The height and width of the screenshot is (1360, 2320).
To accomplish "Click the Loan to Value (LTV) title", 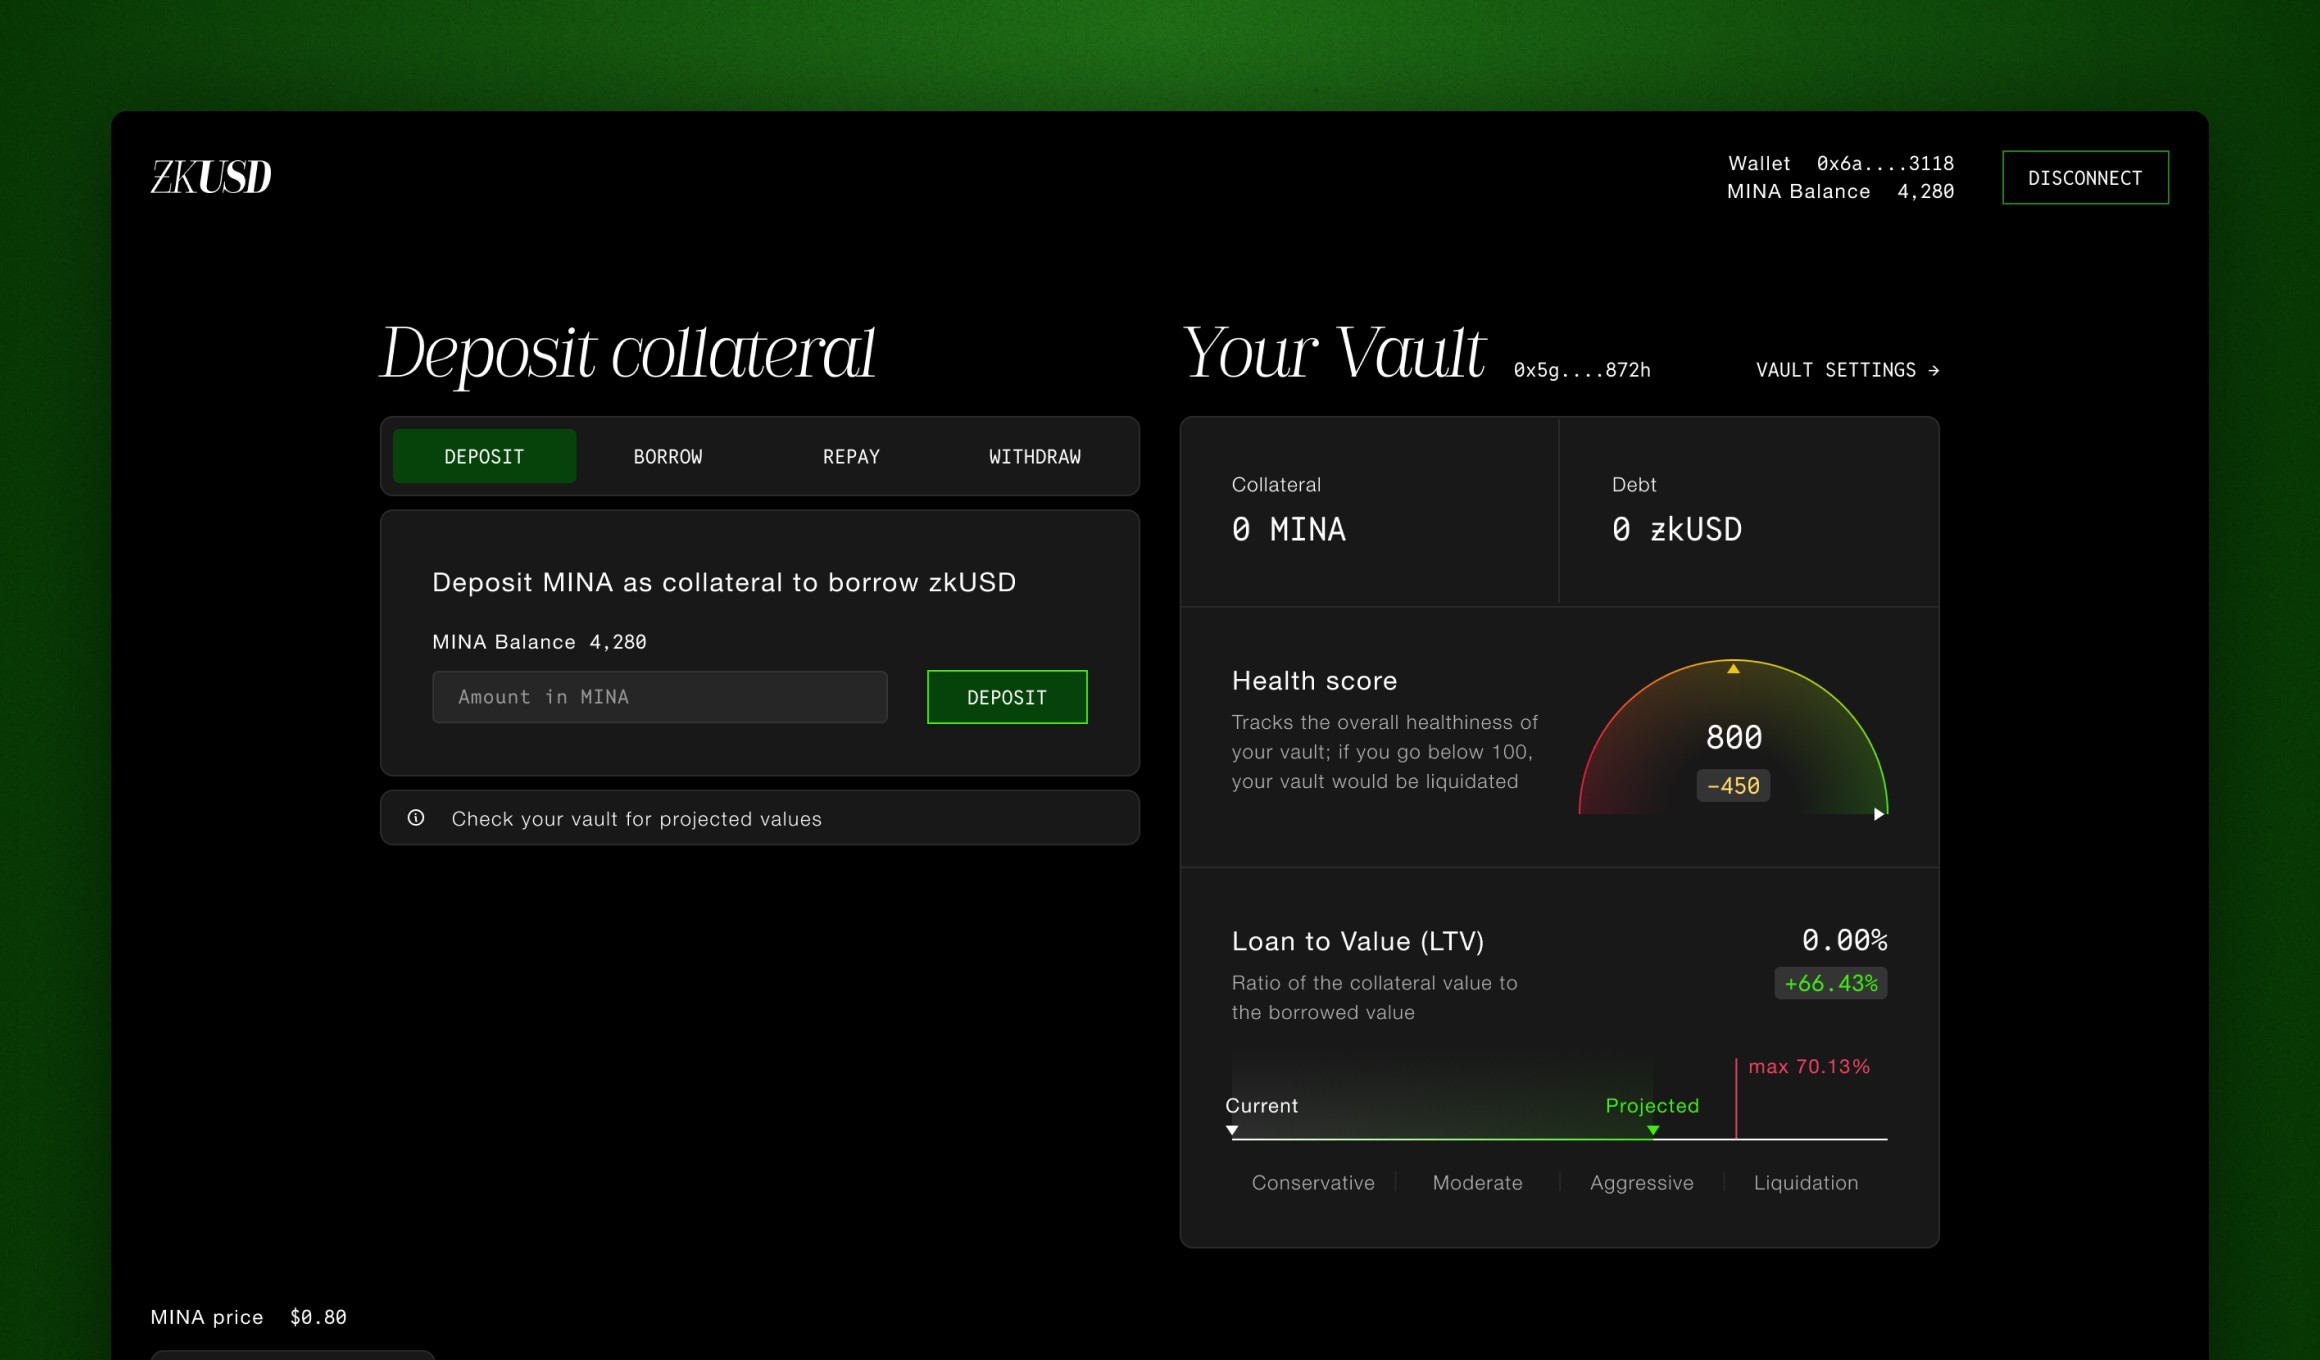I will [x=1358, y=941].
